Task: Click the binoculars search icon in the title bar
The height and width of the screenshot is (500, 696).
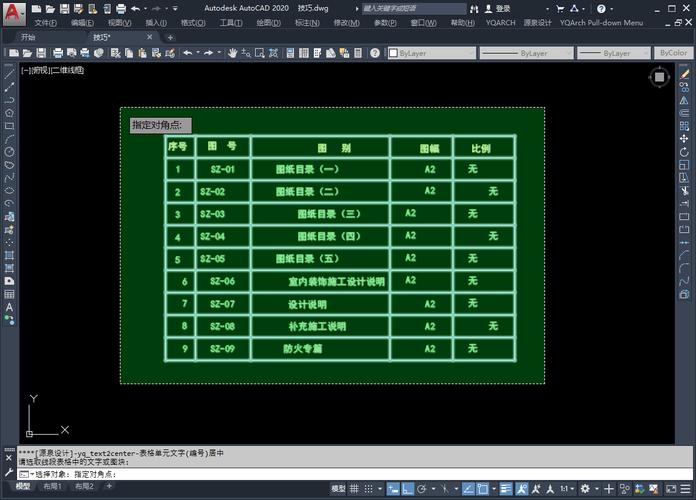Action: tap(474, 8)
